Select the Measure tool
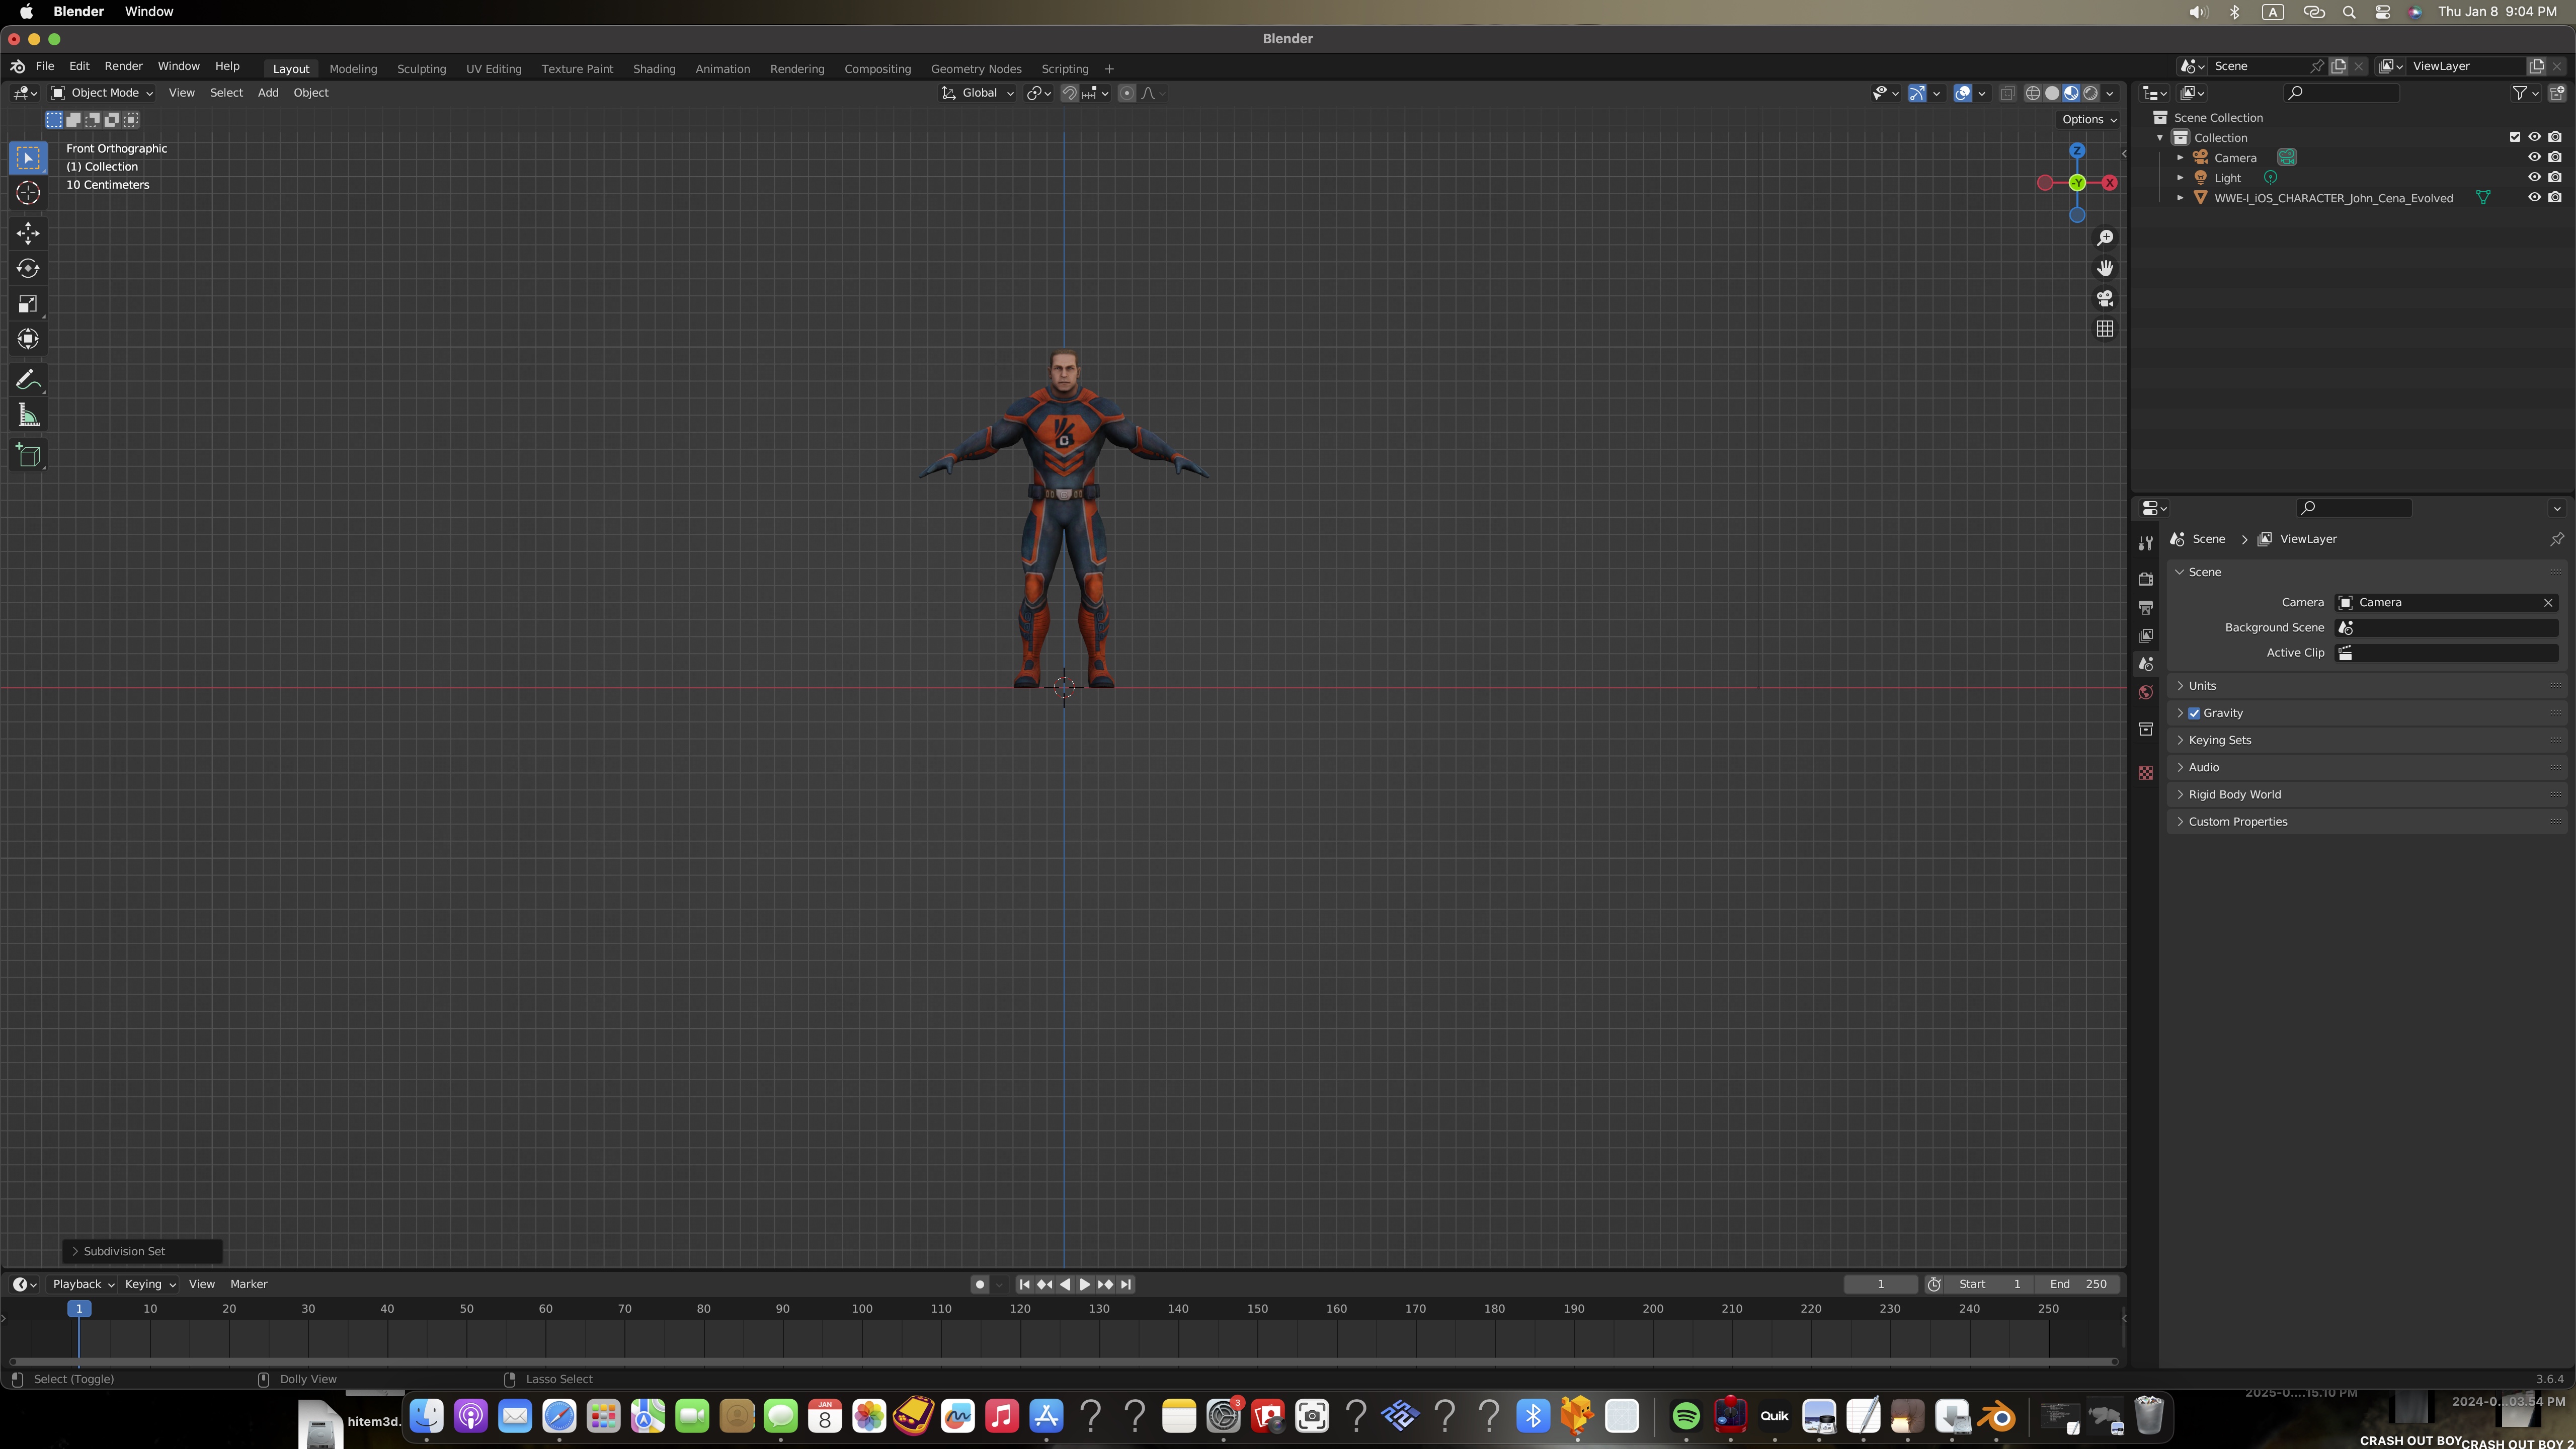 (28, 415)
